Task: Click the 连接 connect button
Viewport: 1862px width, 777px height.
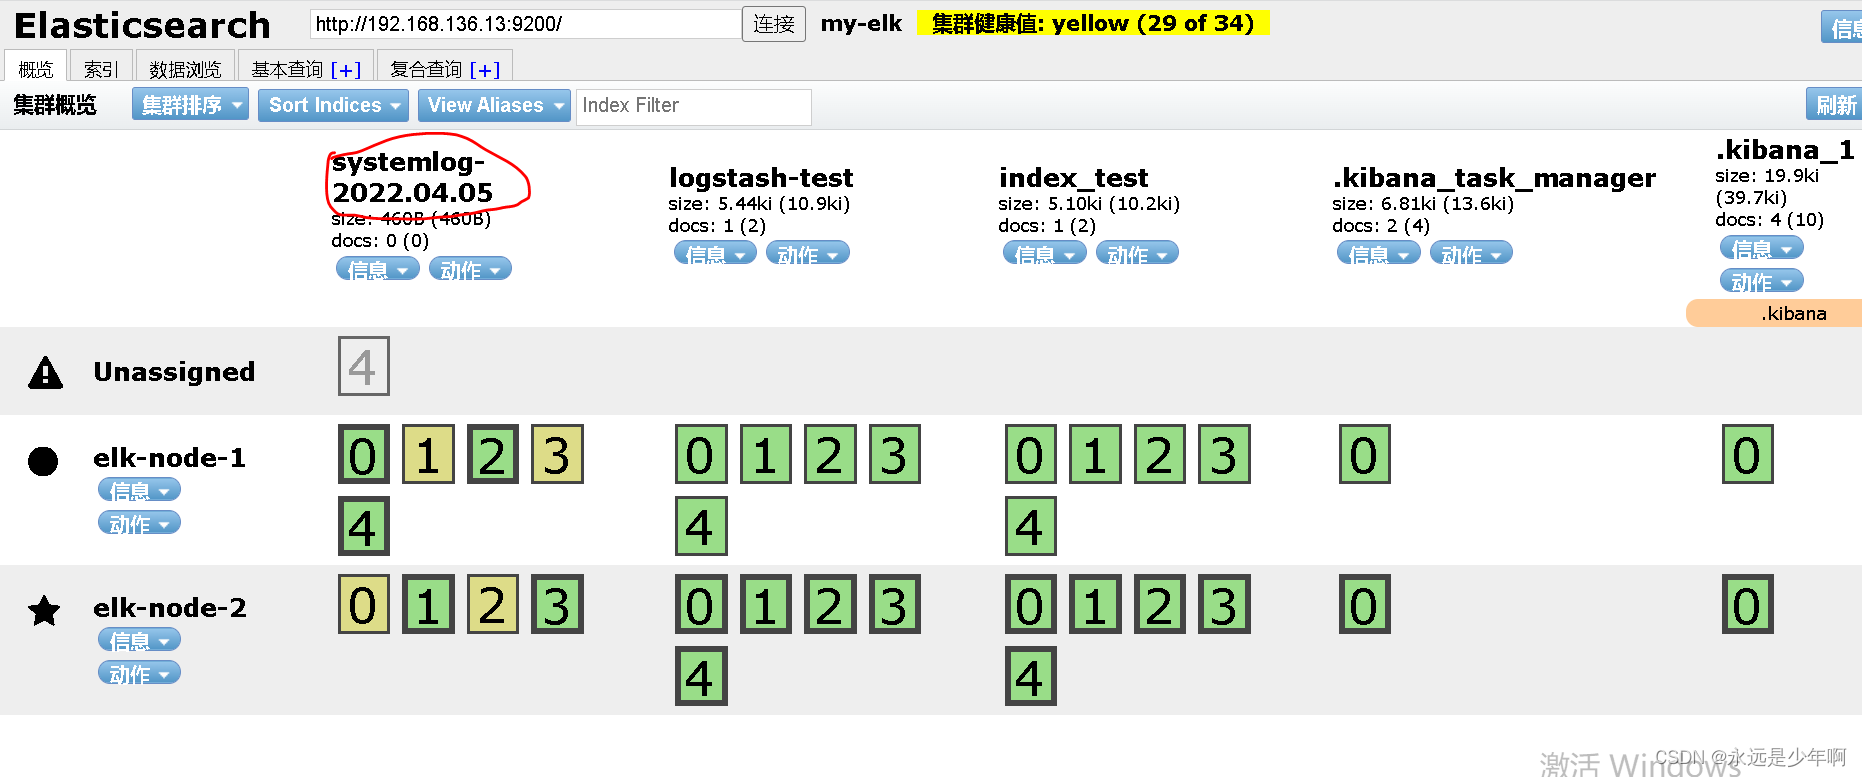Action: pyautogui.click(x=774, y=24)
